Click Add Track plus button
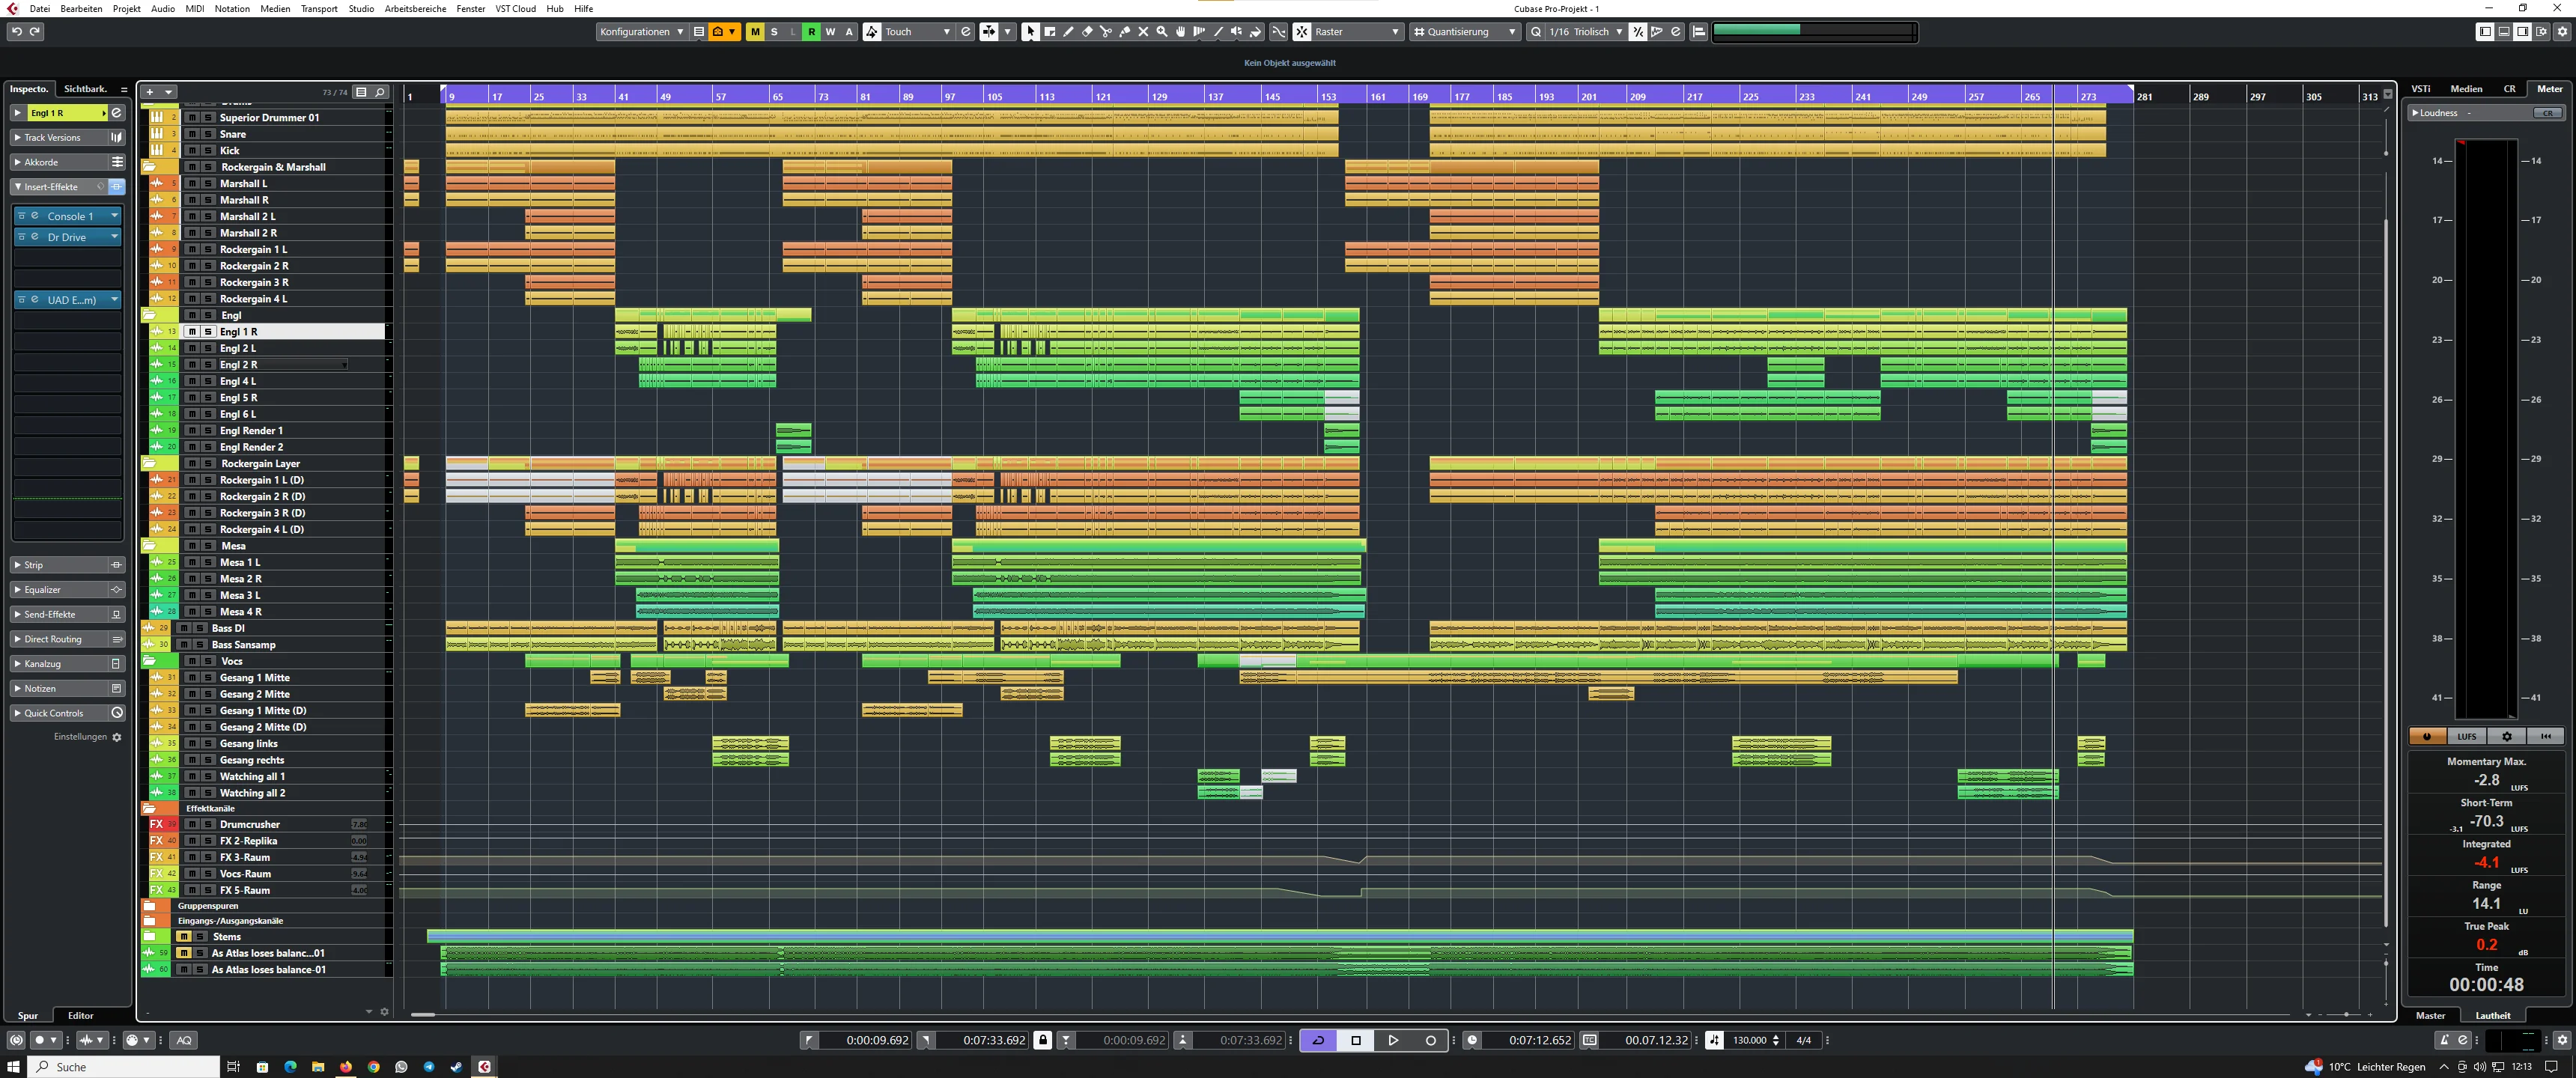Screen dimensions: 2576x1078 point(150,92)
